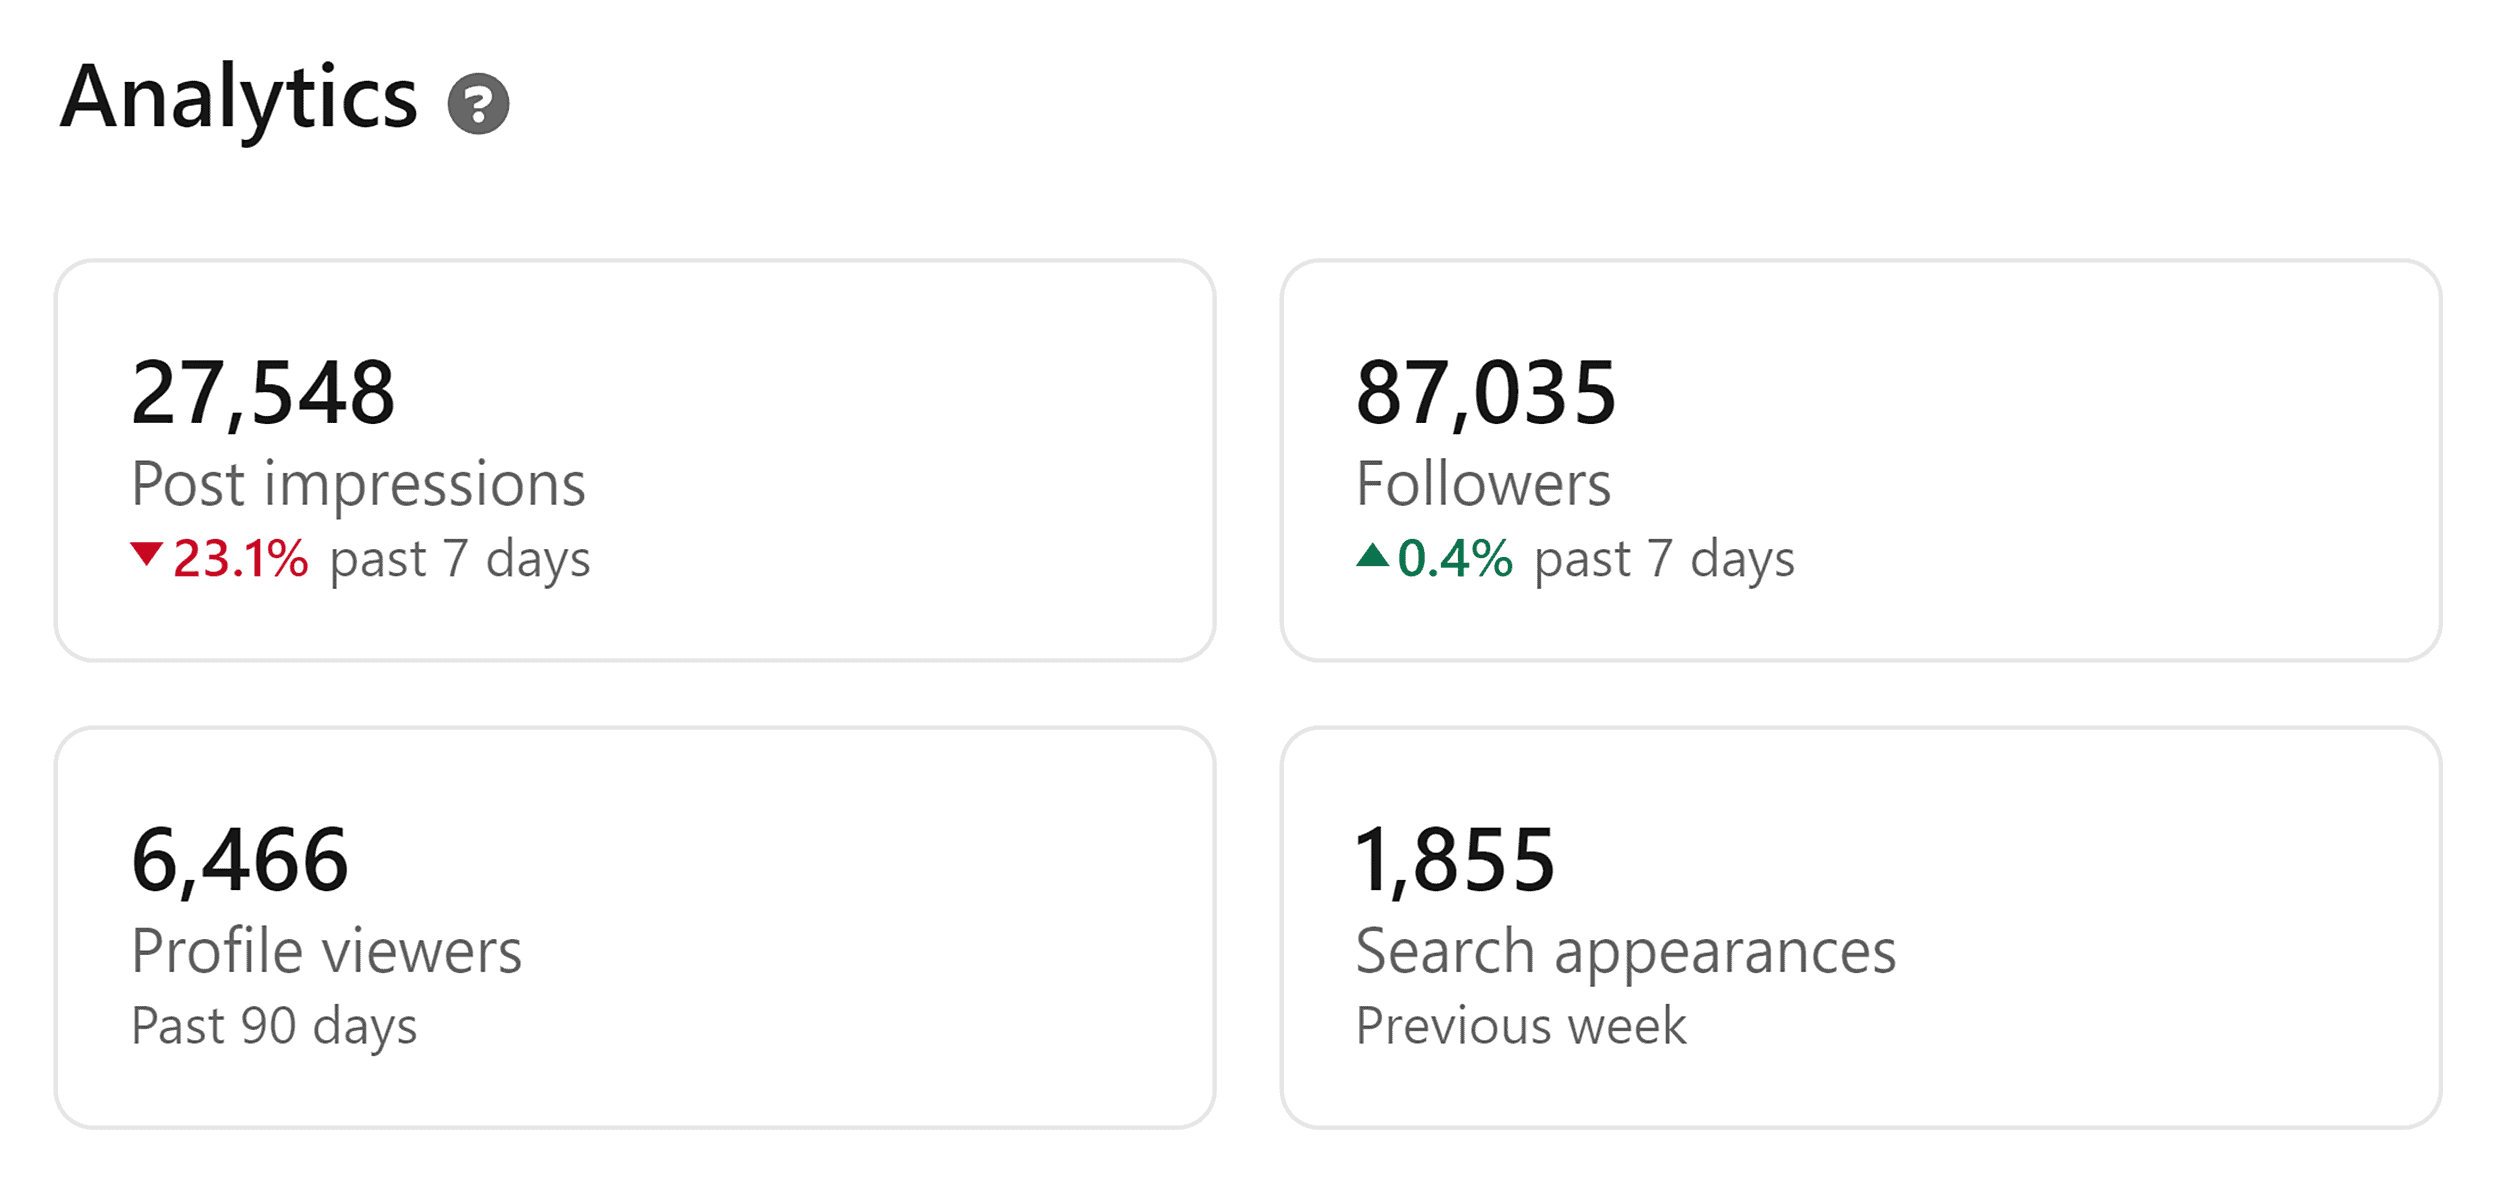
Task: Select the 87,035 followers count
Action: pos(1488,395)
